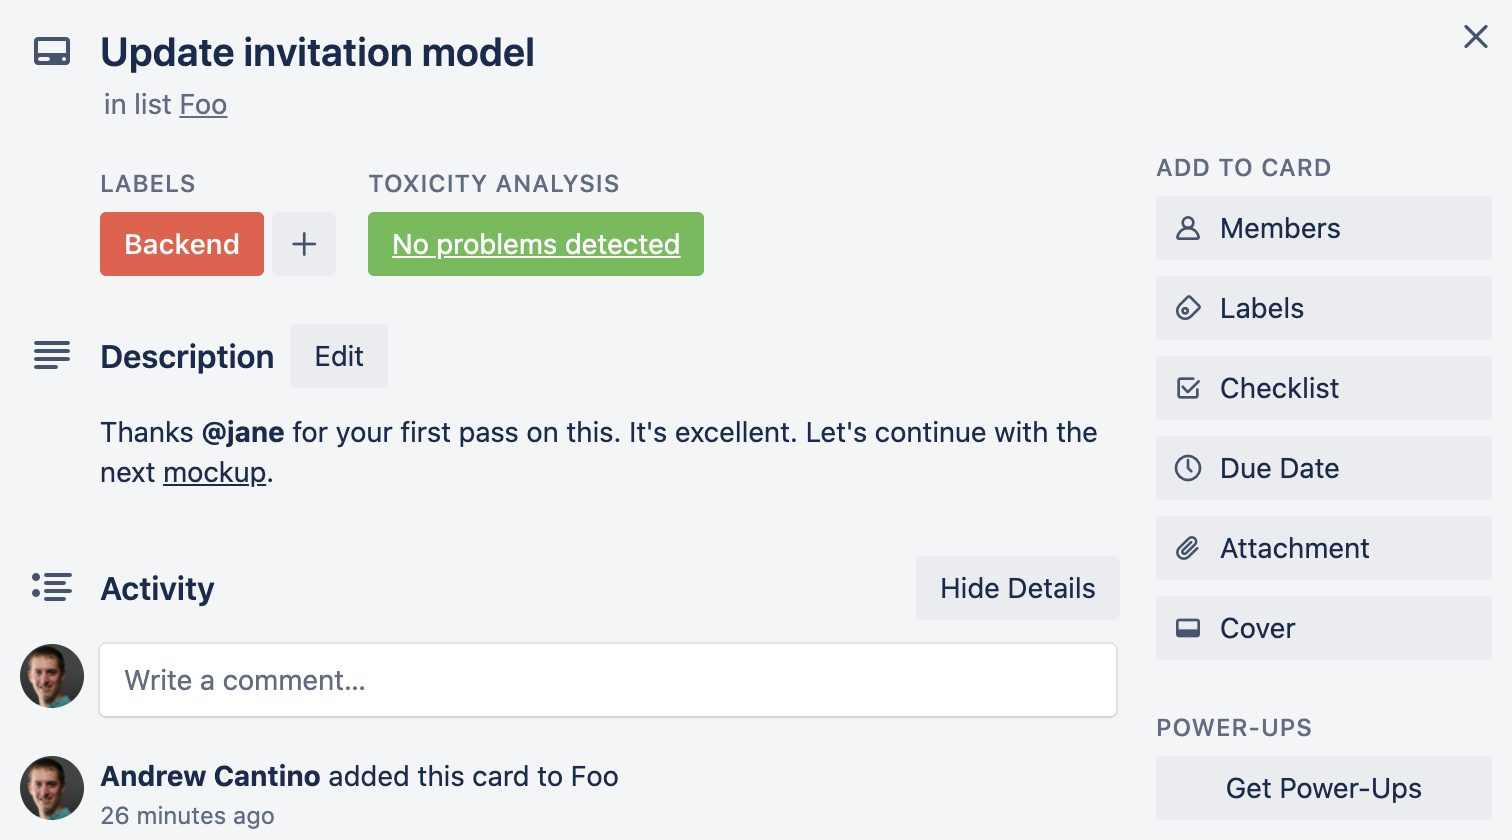Click the Write a comment field
The width and height of the screenshot is (1512, 840).
pyautogui.click(x=608, y=680)
